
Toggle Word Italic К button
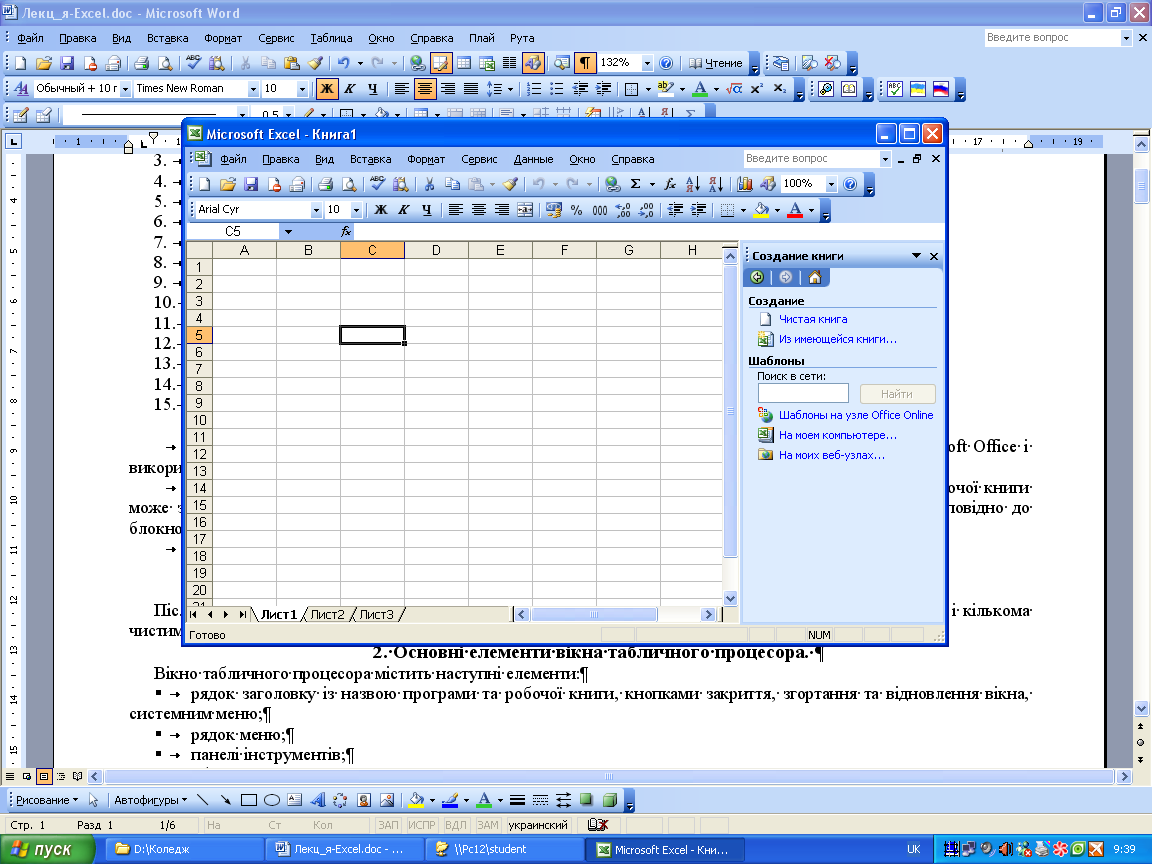tap(350, 89)
